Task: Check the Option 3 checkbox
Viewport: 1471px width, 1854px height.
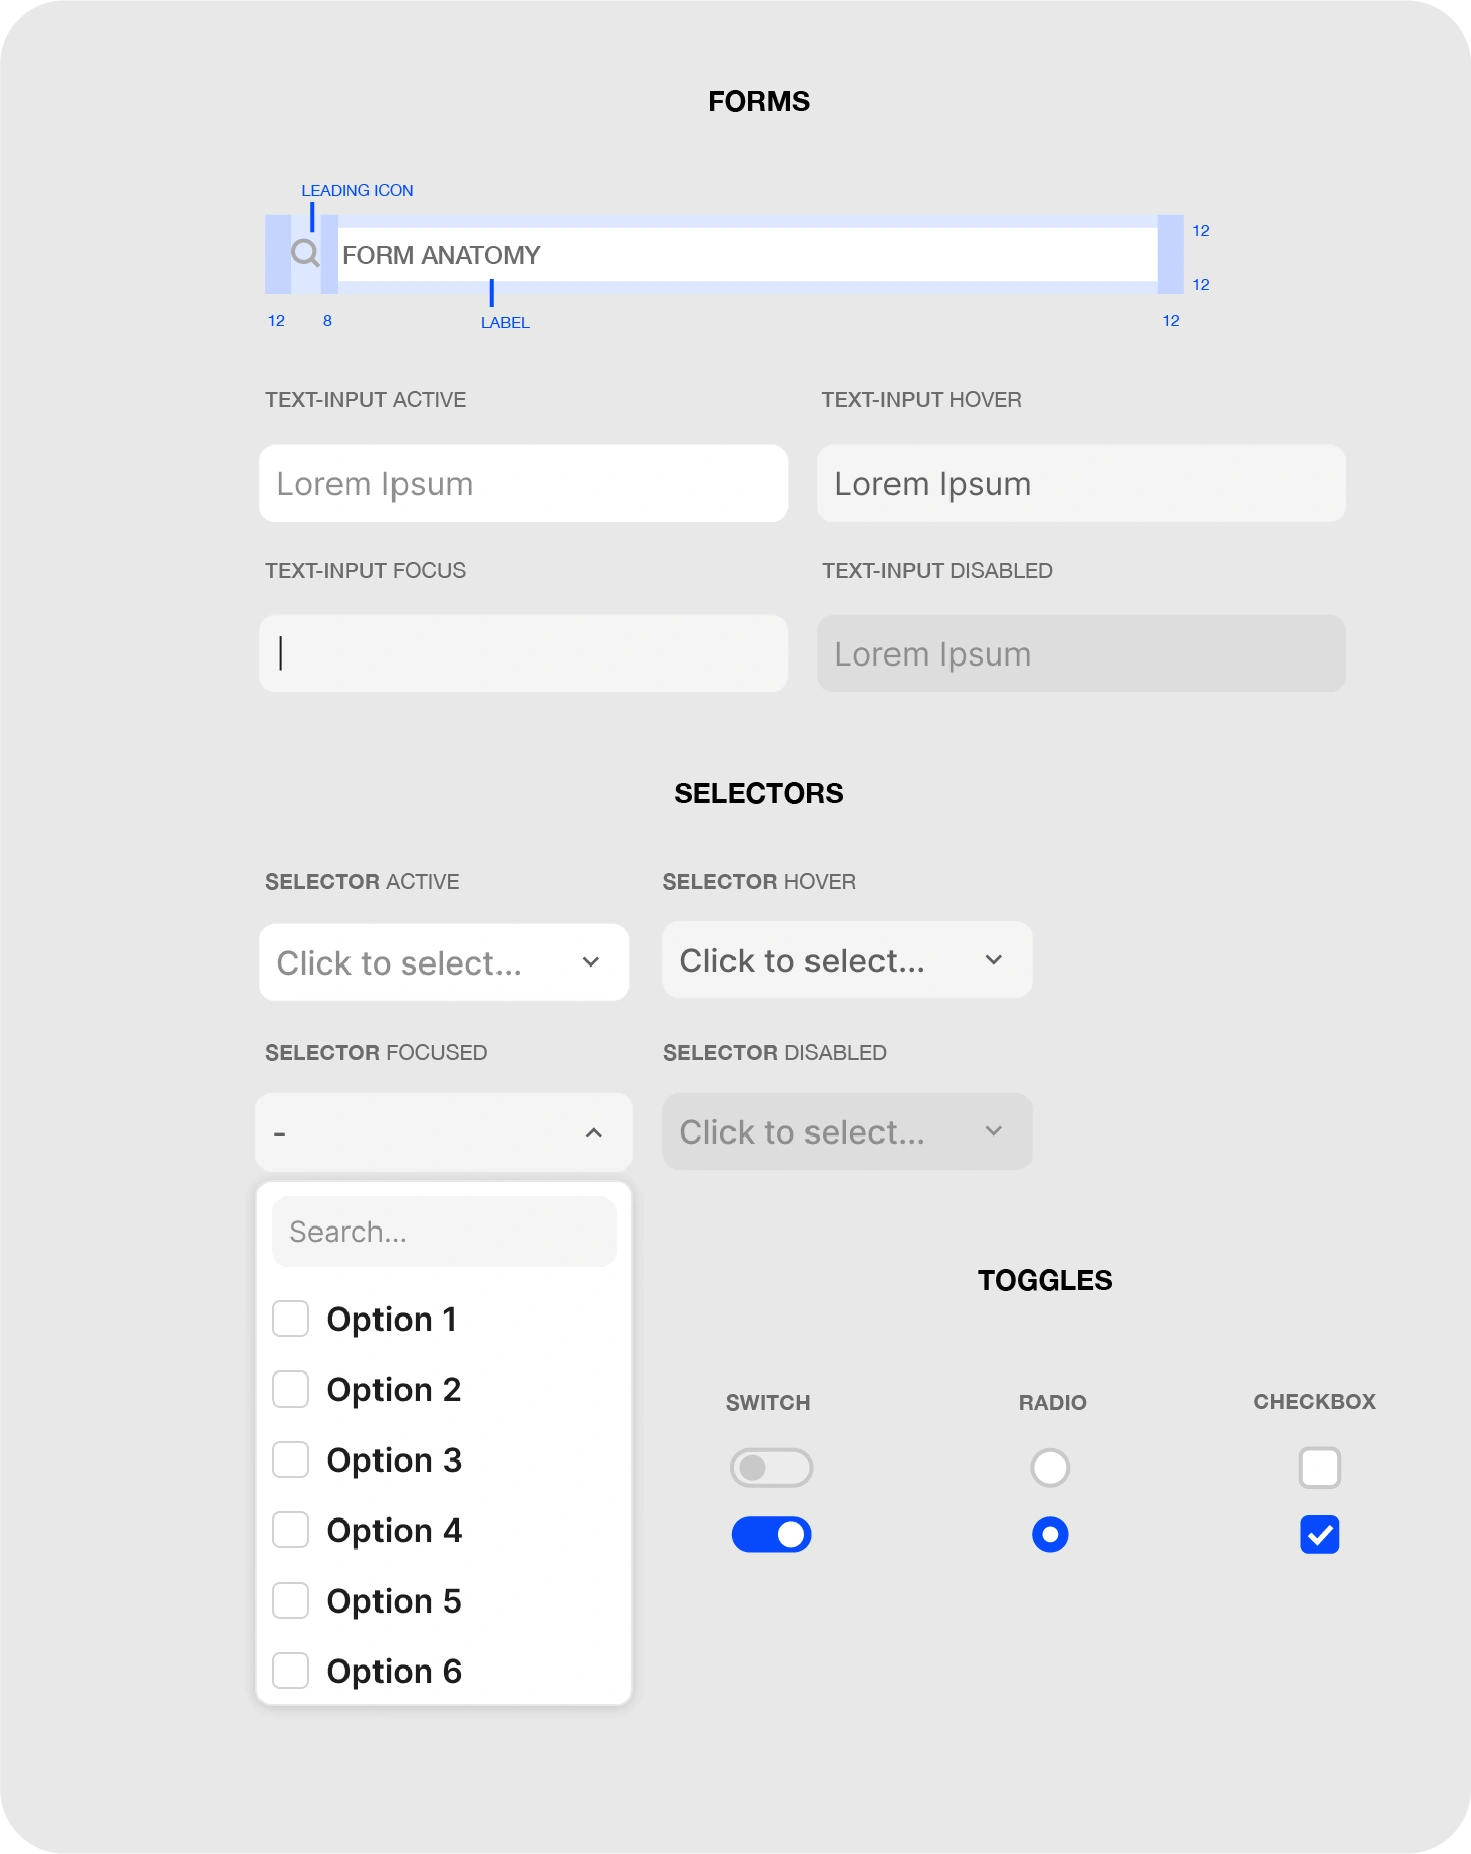Action: coord(291,1460)
